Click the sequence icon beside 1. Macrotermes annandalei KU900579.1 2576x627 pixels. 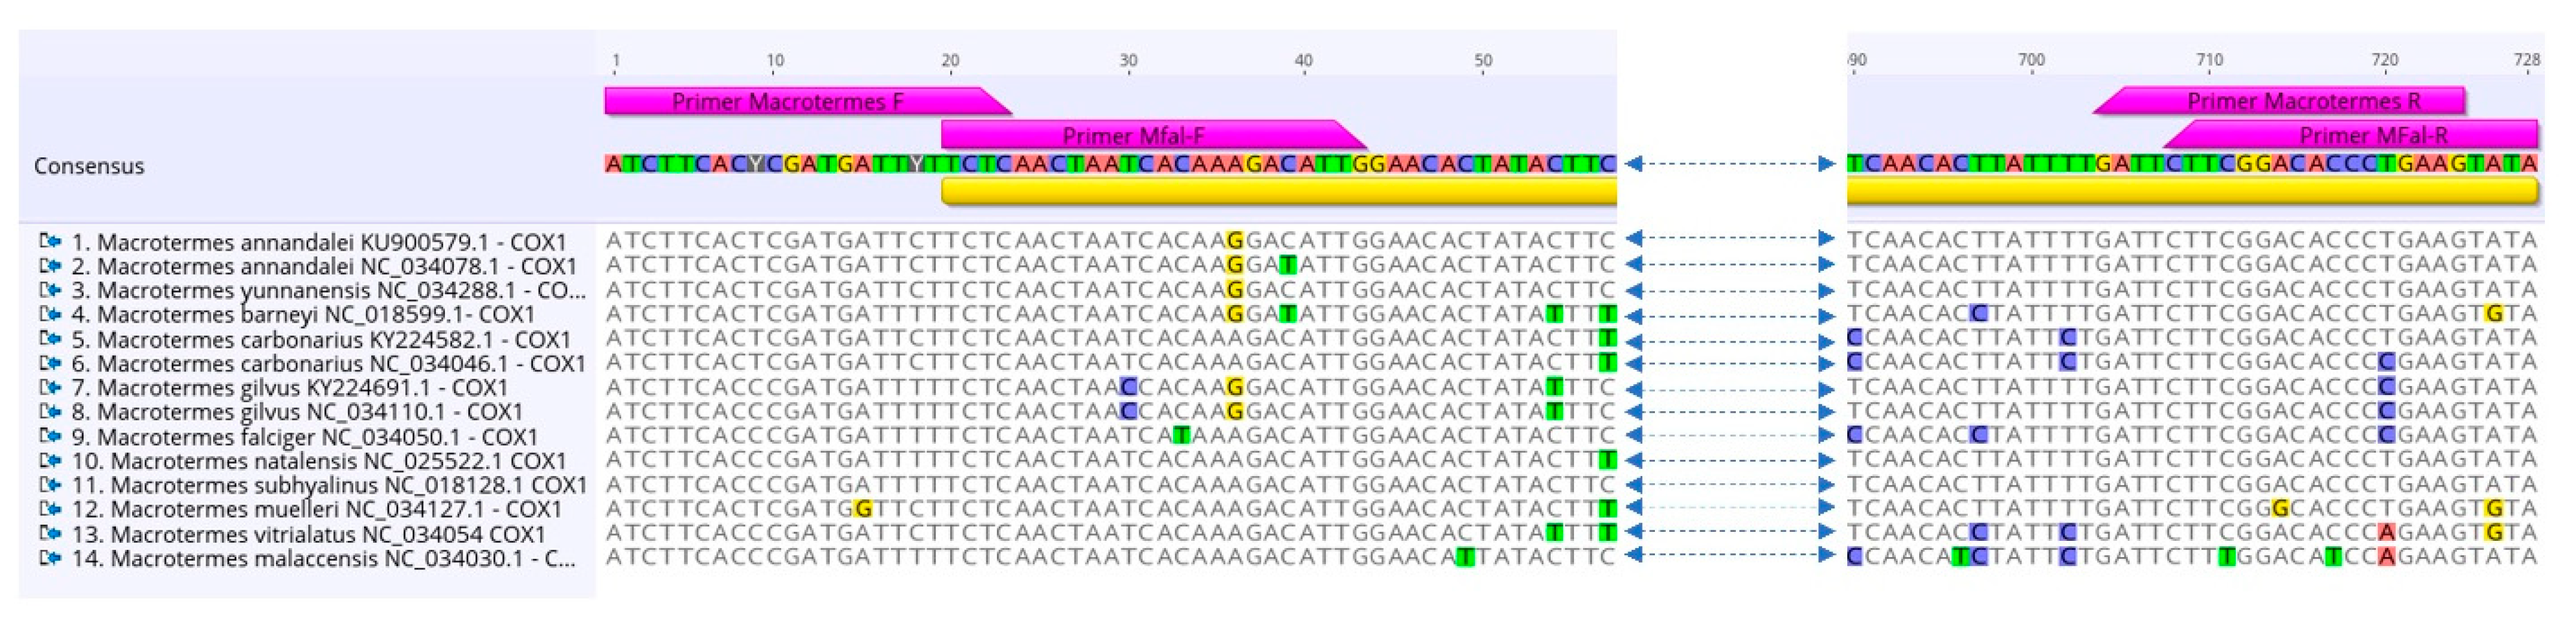(50, 241)
